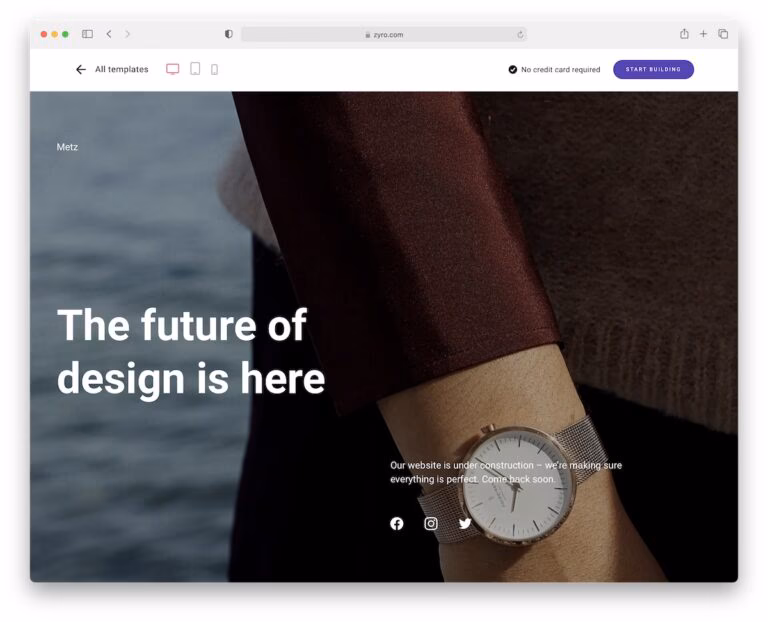Image resolution: width=768 pixels, height=622 pixels.
Task: Go back with browser back chevron
Action: [109, 34]
